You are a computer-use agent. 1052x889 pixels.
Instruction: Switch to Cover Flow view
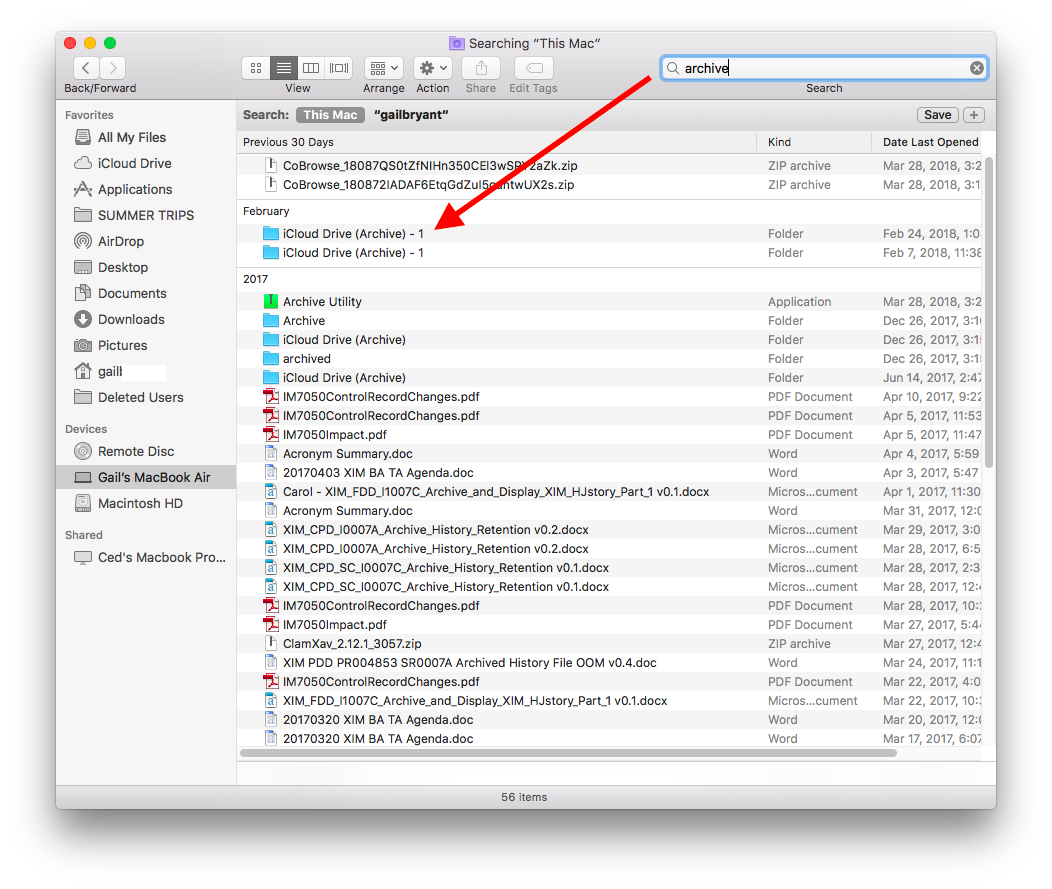click(x=339, y=68)
